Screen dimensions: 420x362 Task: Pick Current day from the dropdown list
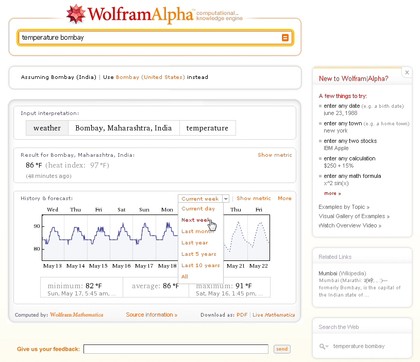tap(198, 209)
